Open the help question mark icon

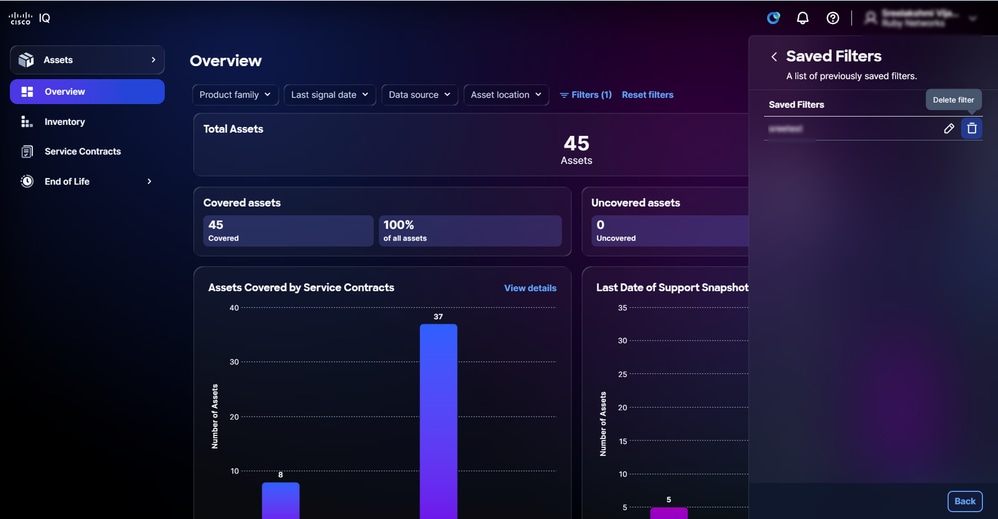[833, 18]
